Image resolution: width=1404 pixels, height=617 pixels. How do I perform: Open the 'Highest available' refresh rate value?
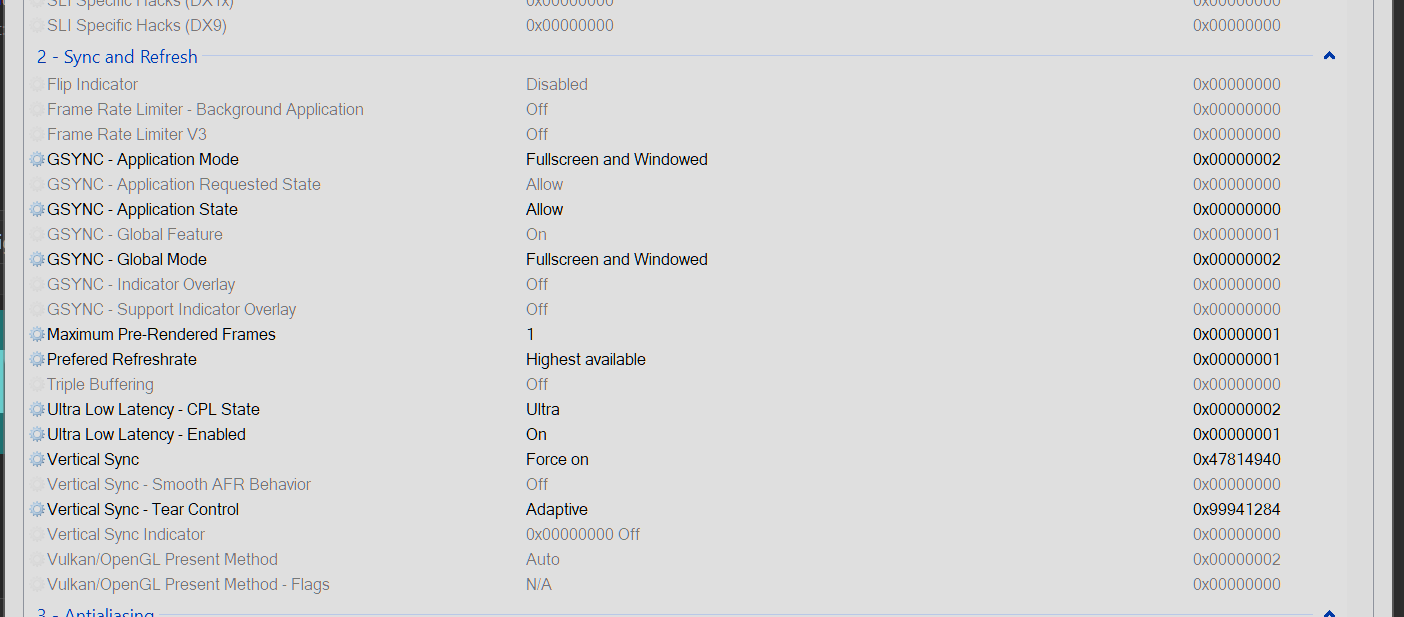[586, 360]
